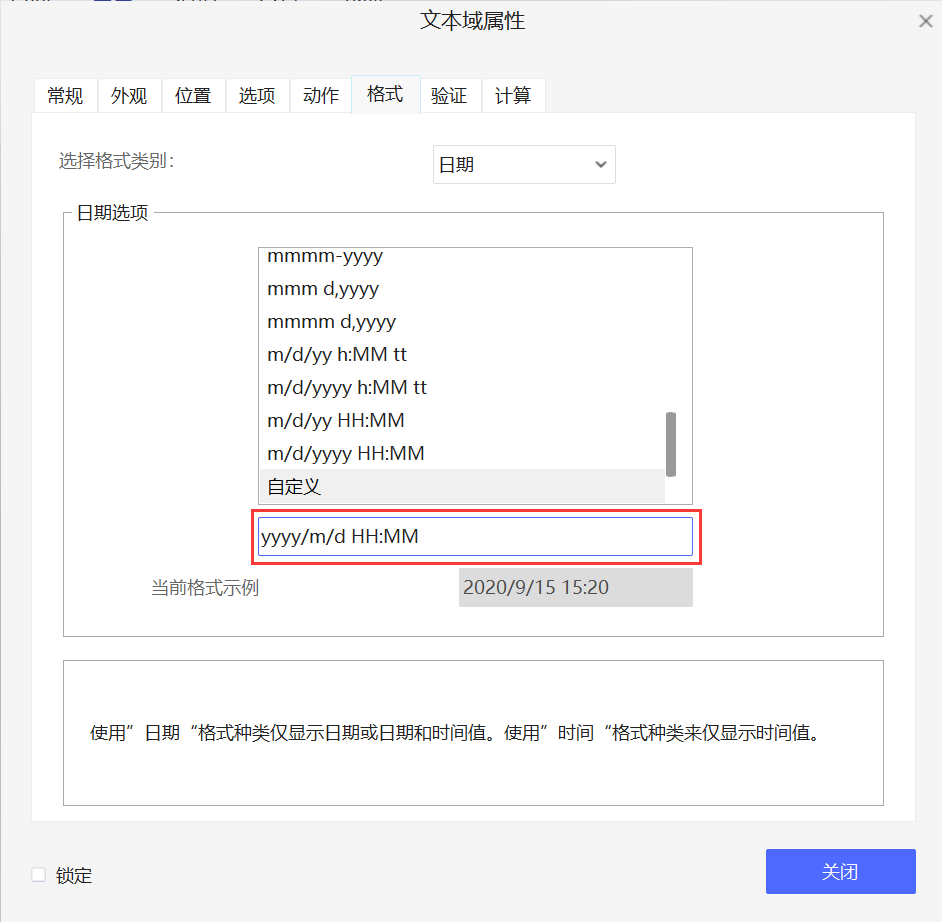Screen dimensions: 942x922
Task: Open the 外观 tab
Action: pyautogui.click(x=129, y=95)
